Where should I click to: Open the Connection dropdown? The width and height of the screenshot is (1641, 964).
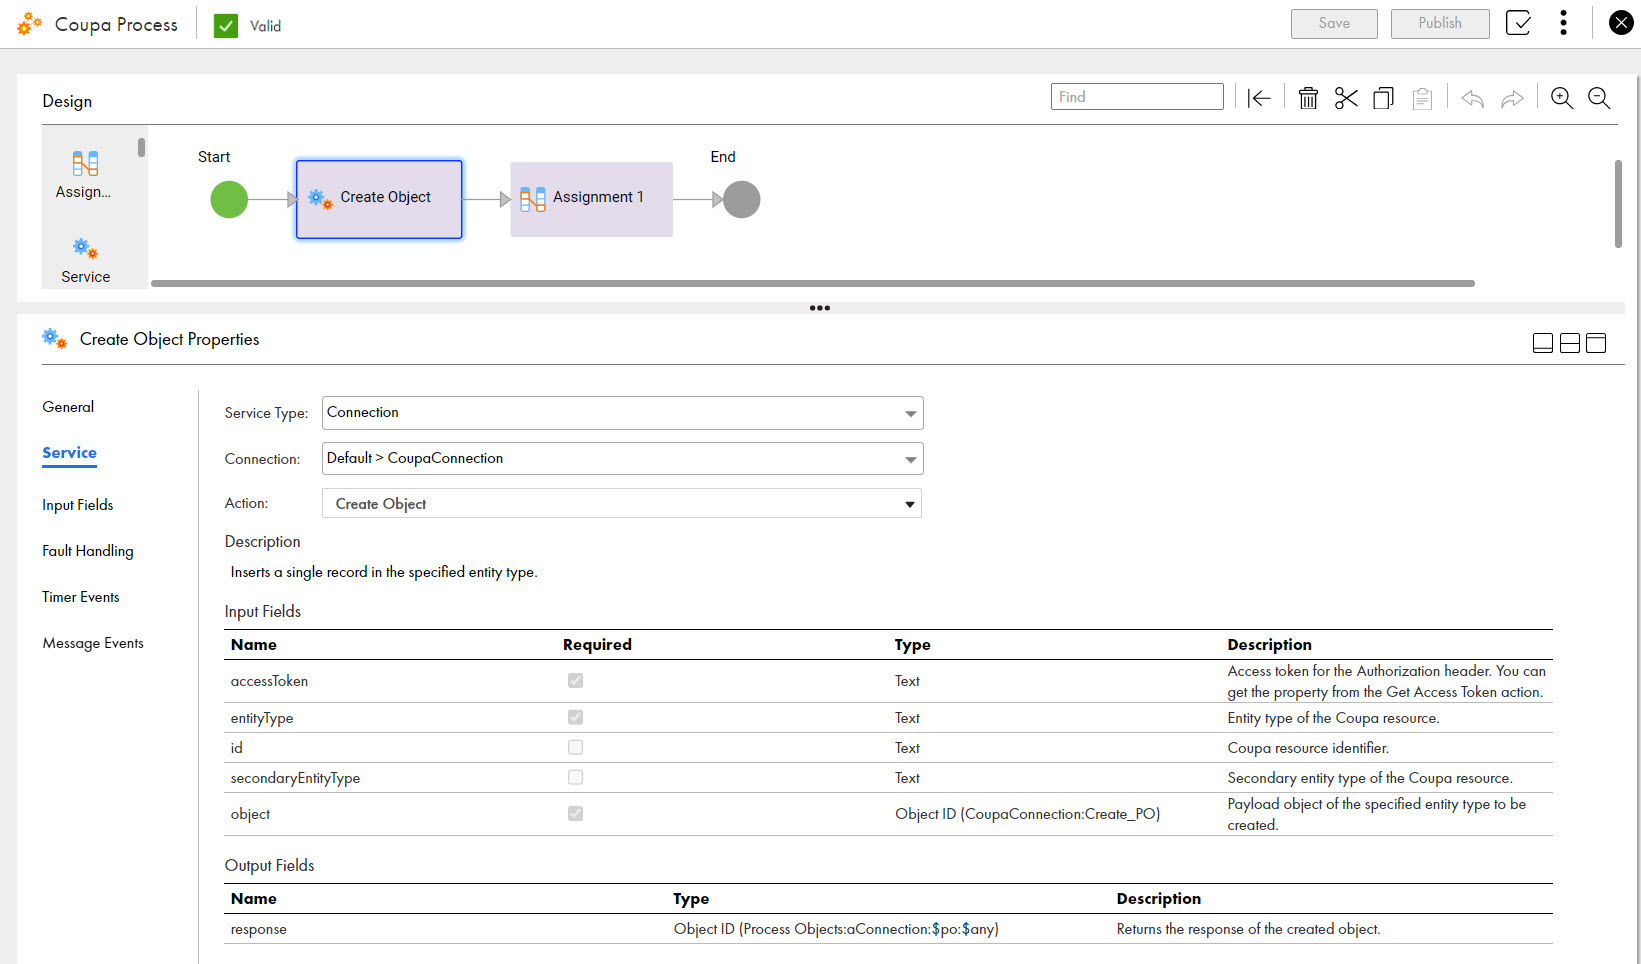pos(622,459)
